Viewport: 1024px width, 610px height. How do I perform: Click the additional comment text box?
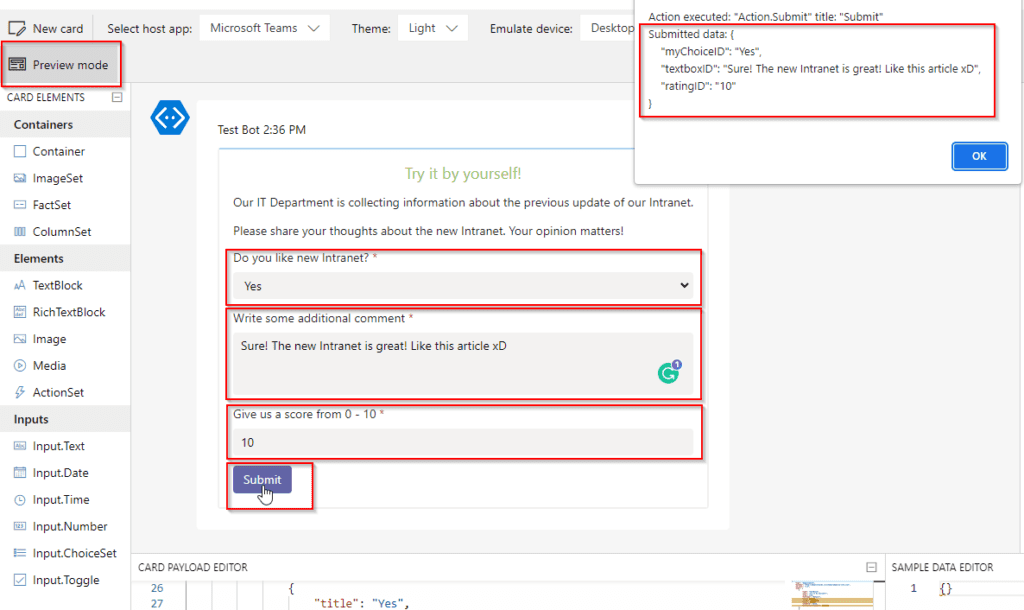point(463,363)
